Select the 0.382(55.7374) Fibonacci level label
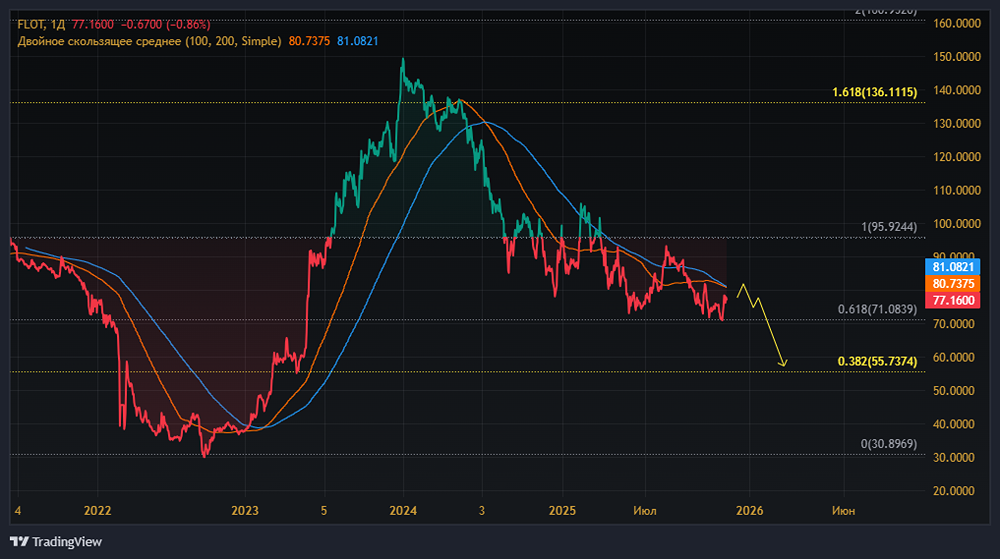The height and width of the screenshot is (559, 1000). tap(877, 361)
